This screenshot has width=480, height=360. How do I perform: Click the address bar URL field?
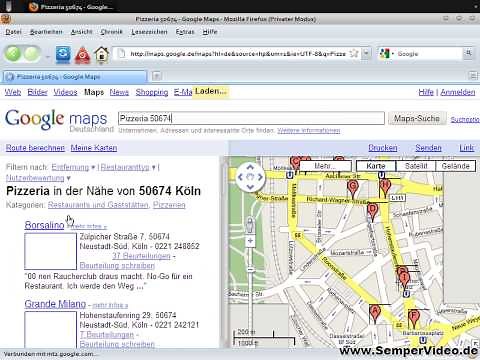[x=237, y=54]
